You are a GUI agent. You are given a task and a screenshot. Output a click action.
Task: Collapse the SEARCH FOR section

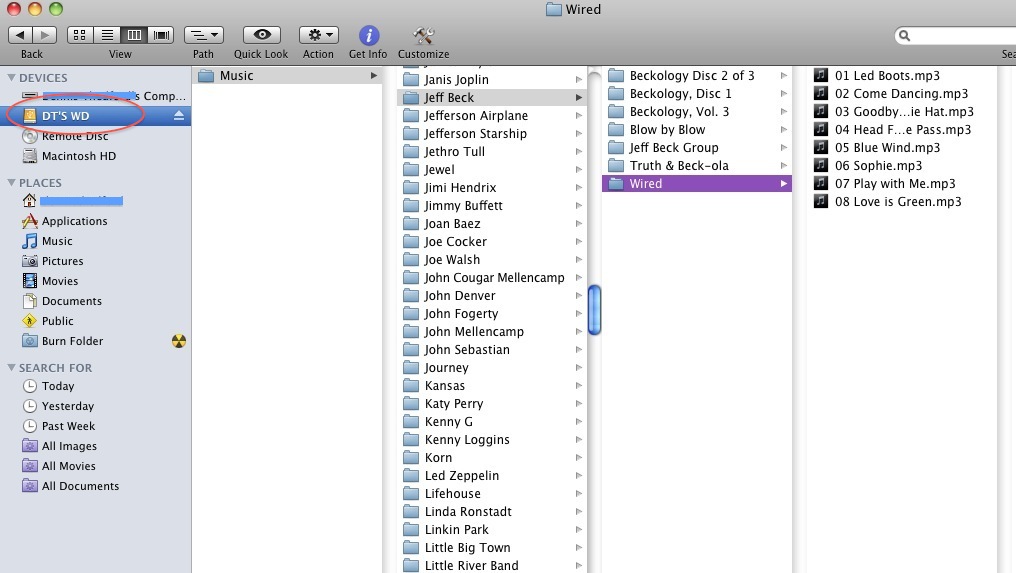click(x=11, y=368)
